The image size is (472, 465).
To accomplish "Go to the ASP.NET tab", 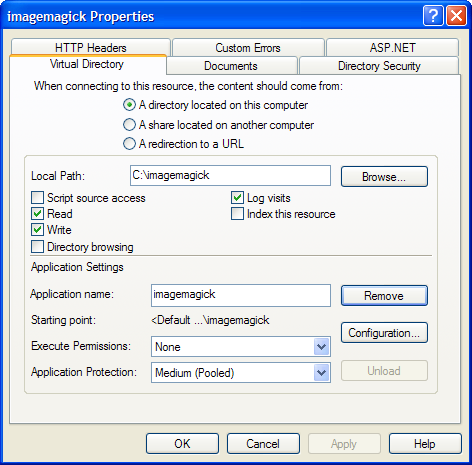I will click(392, 47).
